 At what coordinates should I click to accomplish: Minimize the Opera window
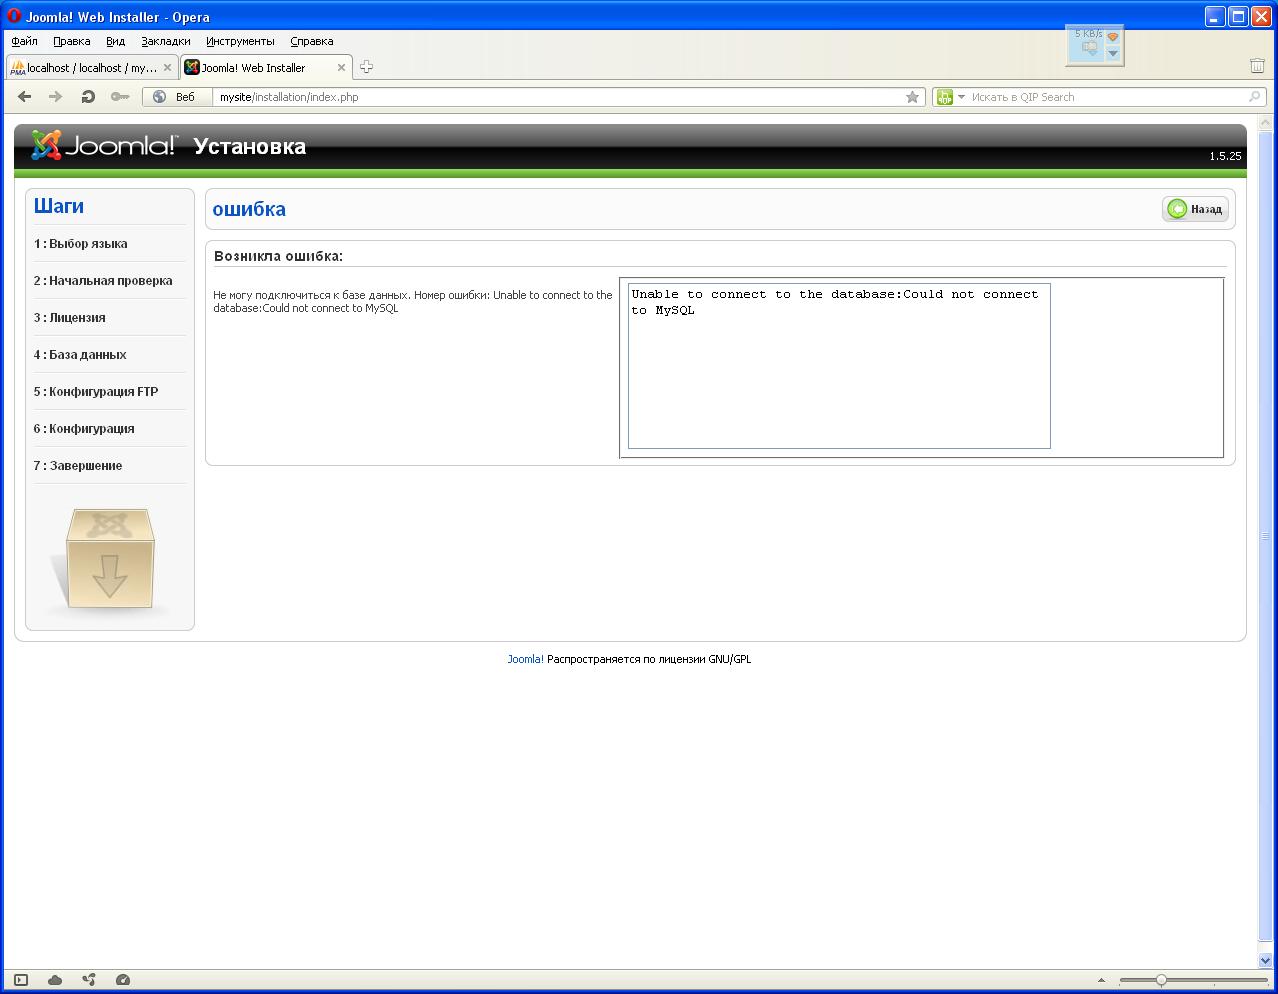1214,16
